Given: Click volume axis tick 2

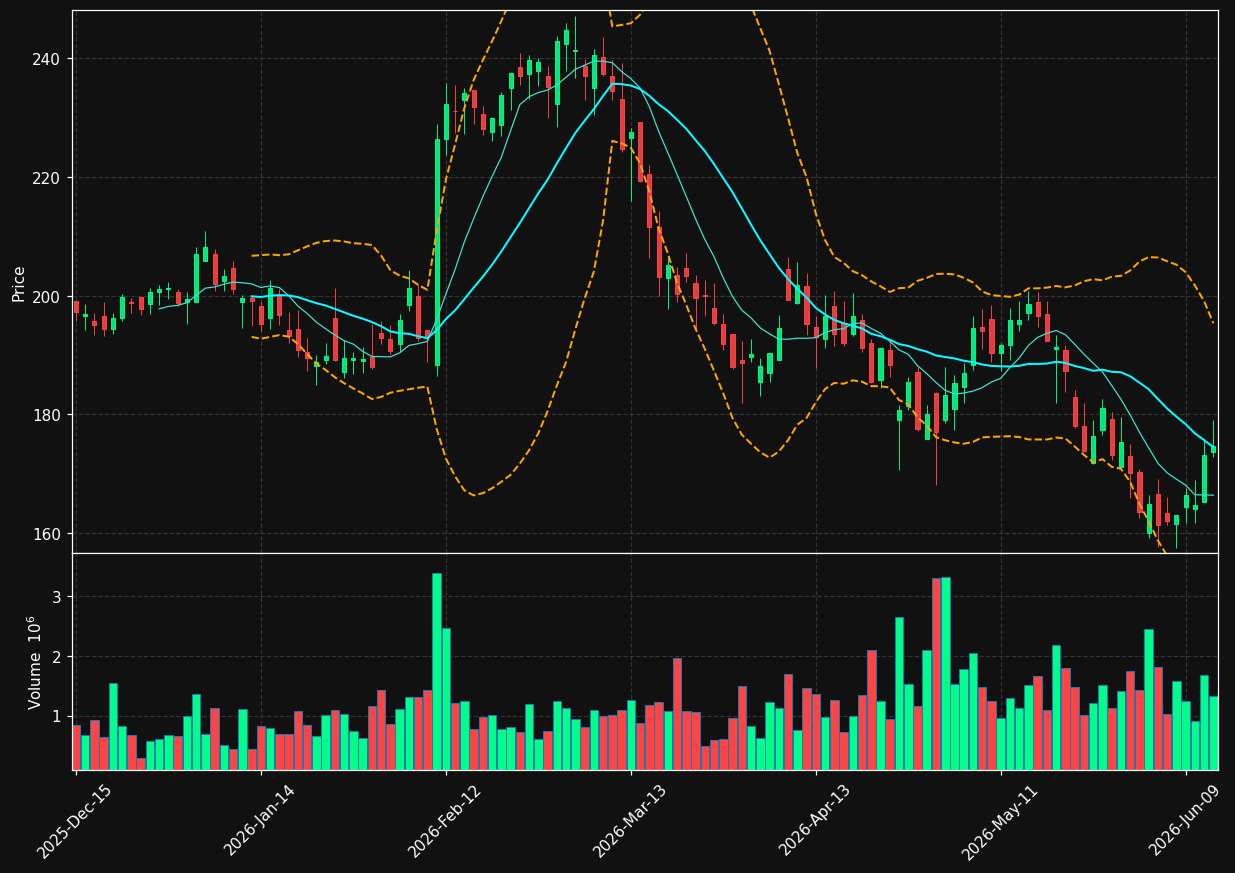Looking at the screenshot, I should (x=56, y=657).
